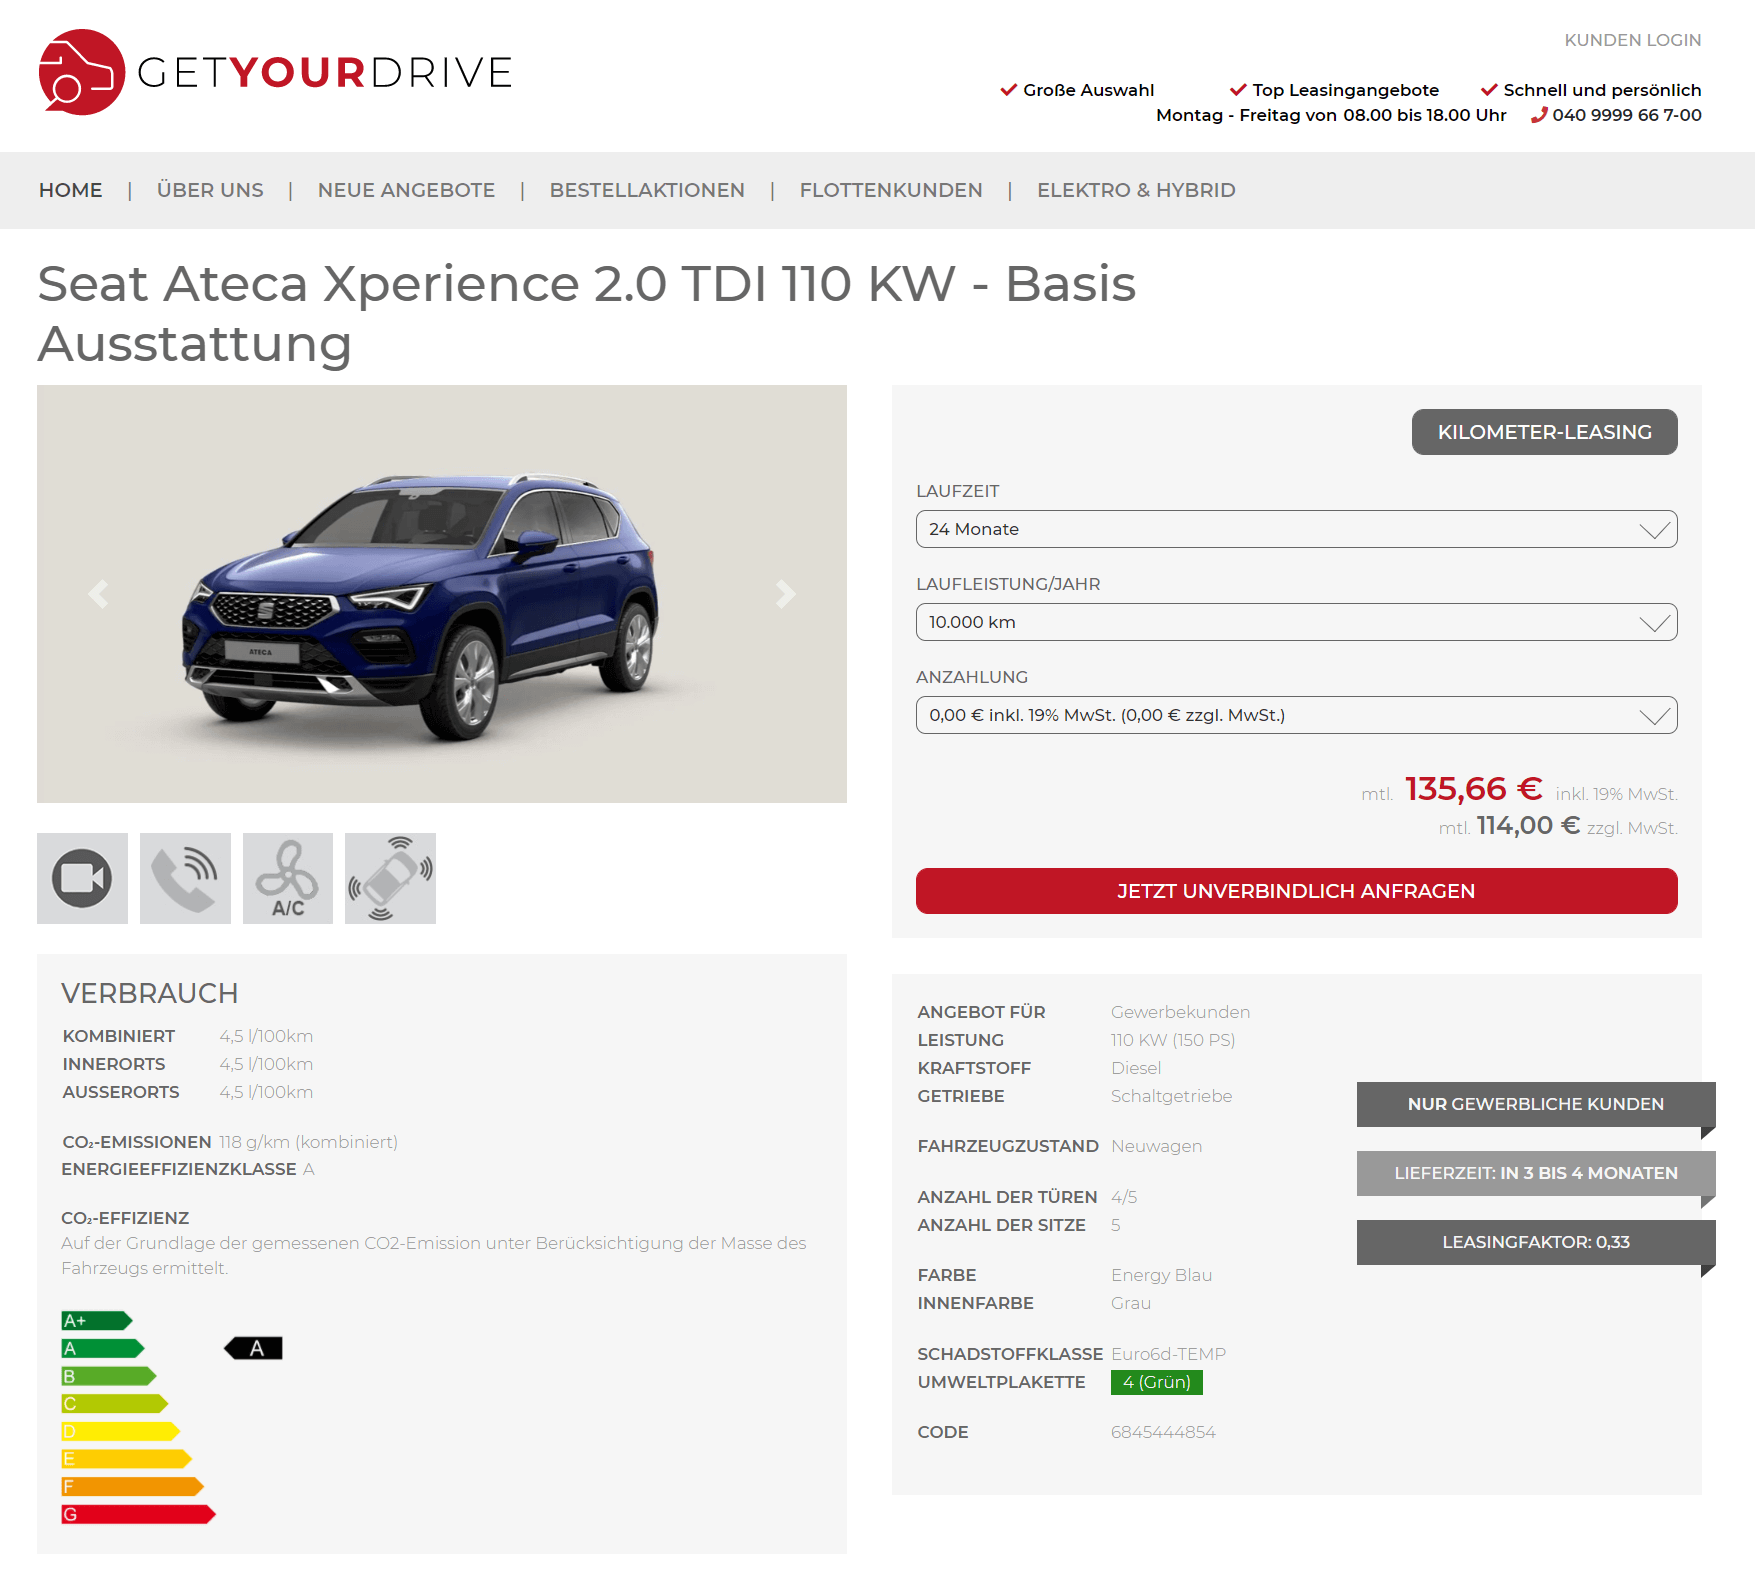Click the Gewerbekunden offer value

1180,1012
